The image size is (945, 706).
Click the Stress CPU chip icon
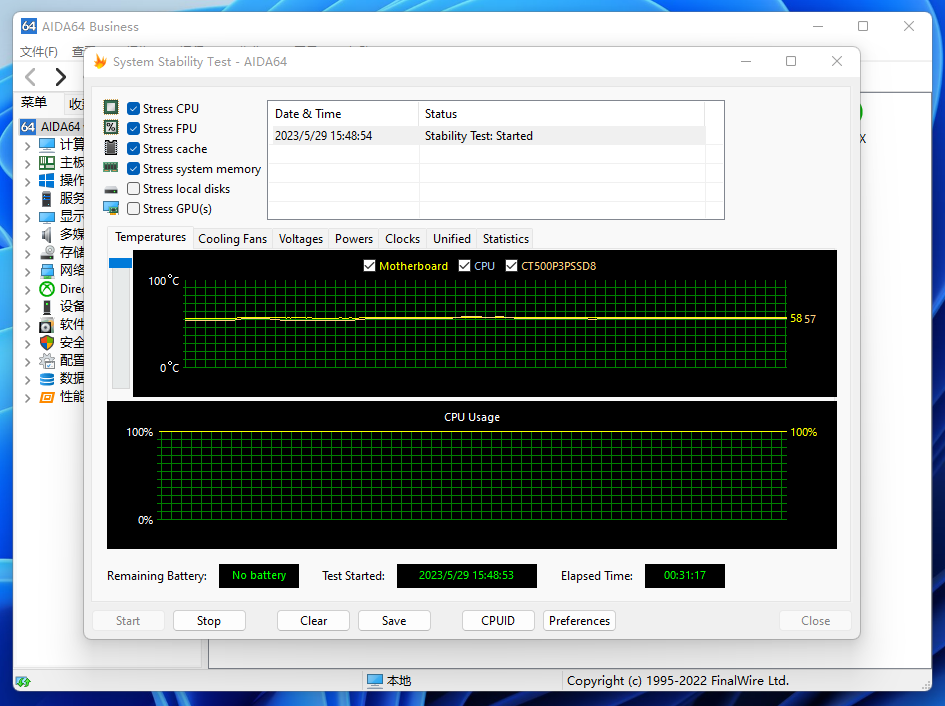tap(111, 107)
